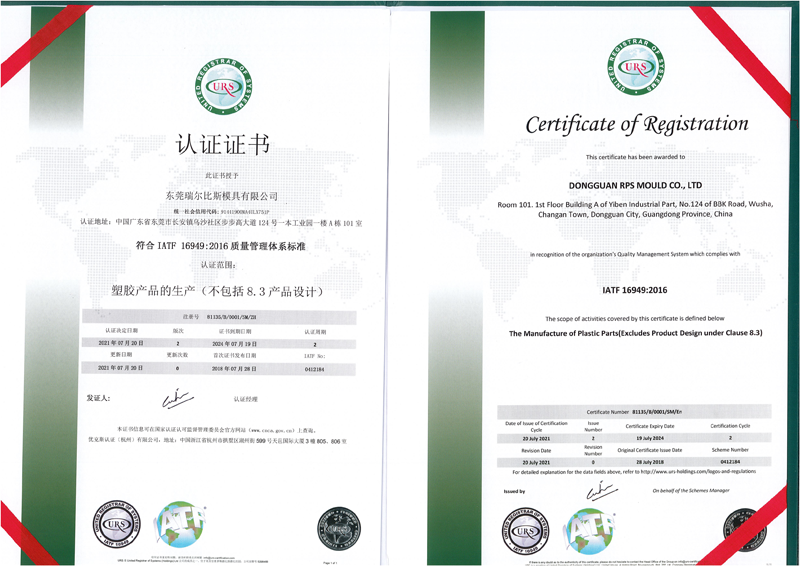Click the Scheme Number label

(x=730, y=450)
